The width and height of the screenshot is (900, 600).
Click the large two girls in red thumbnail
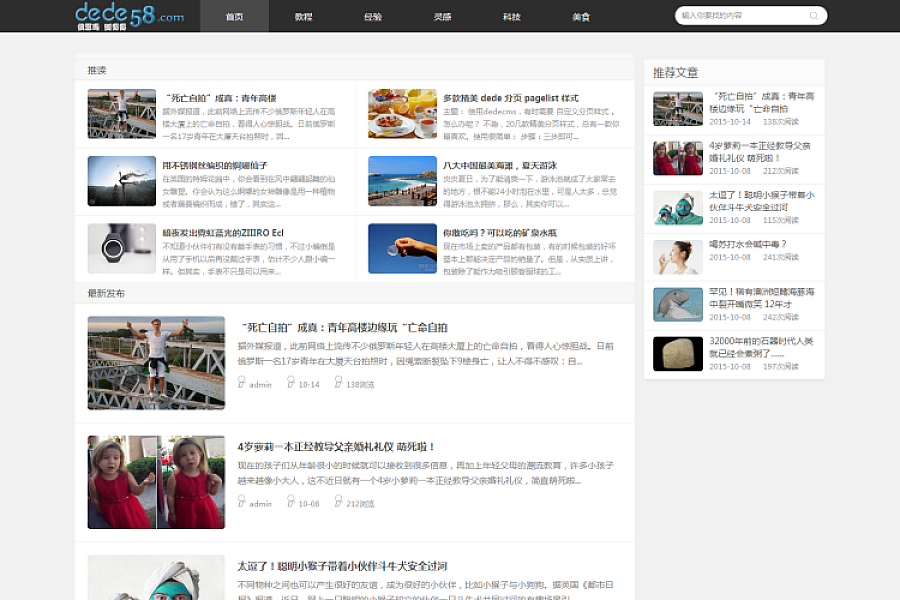(156, 482)
